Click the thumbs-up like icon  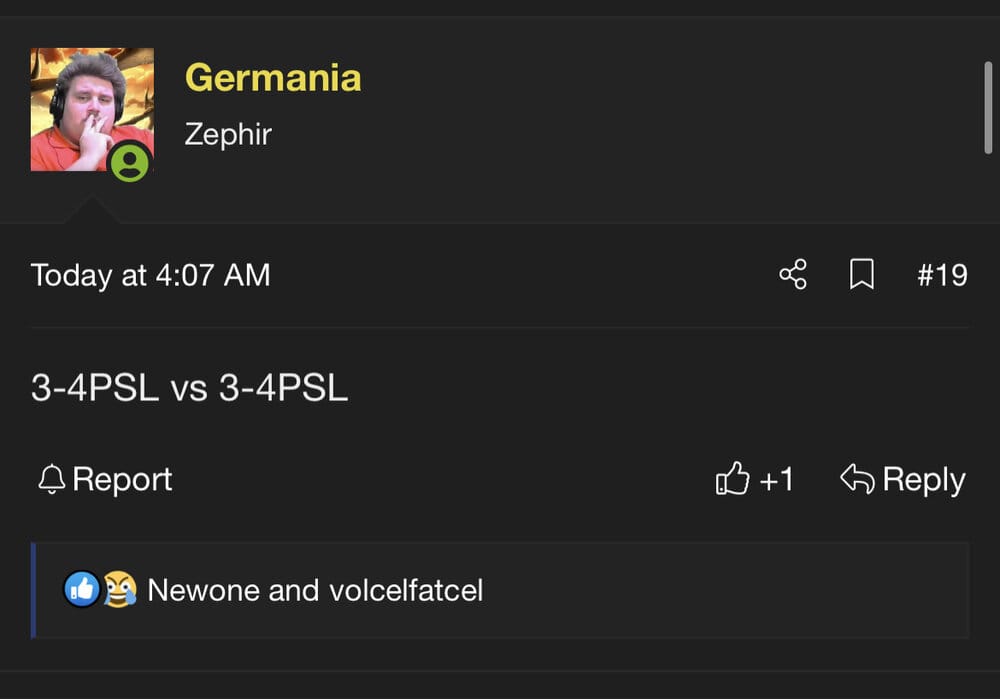(732, 478)
